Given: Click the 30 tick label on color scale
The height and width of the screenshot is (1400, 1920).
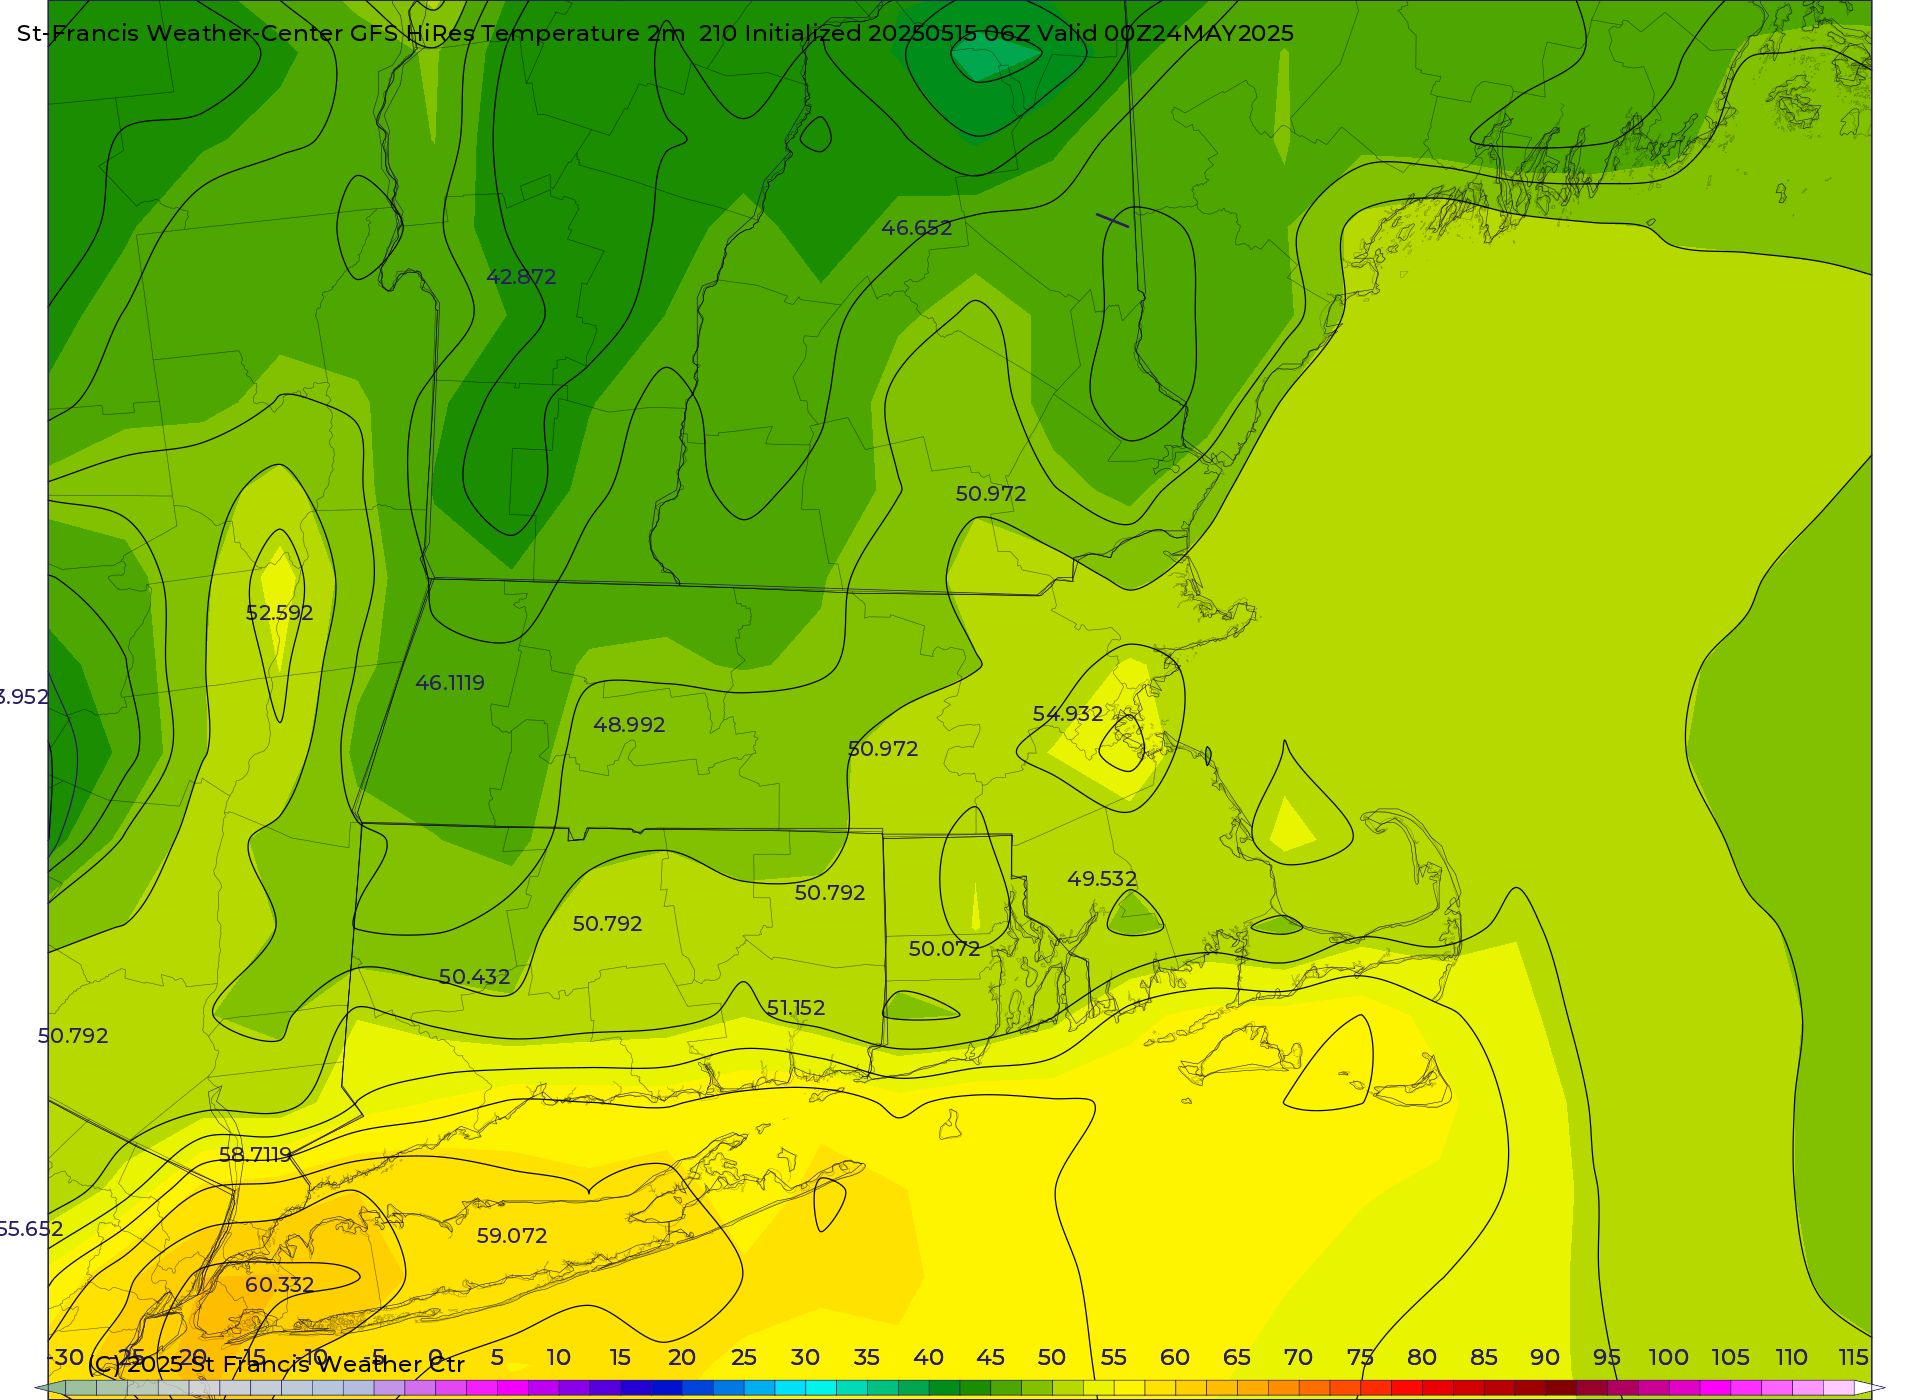Looking at the screenshot, I should click(805, 1358).
